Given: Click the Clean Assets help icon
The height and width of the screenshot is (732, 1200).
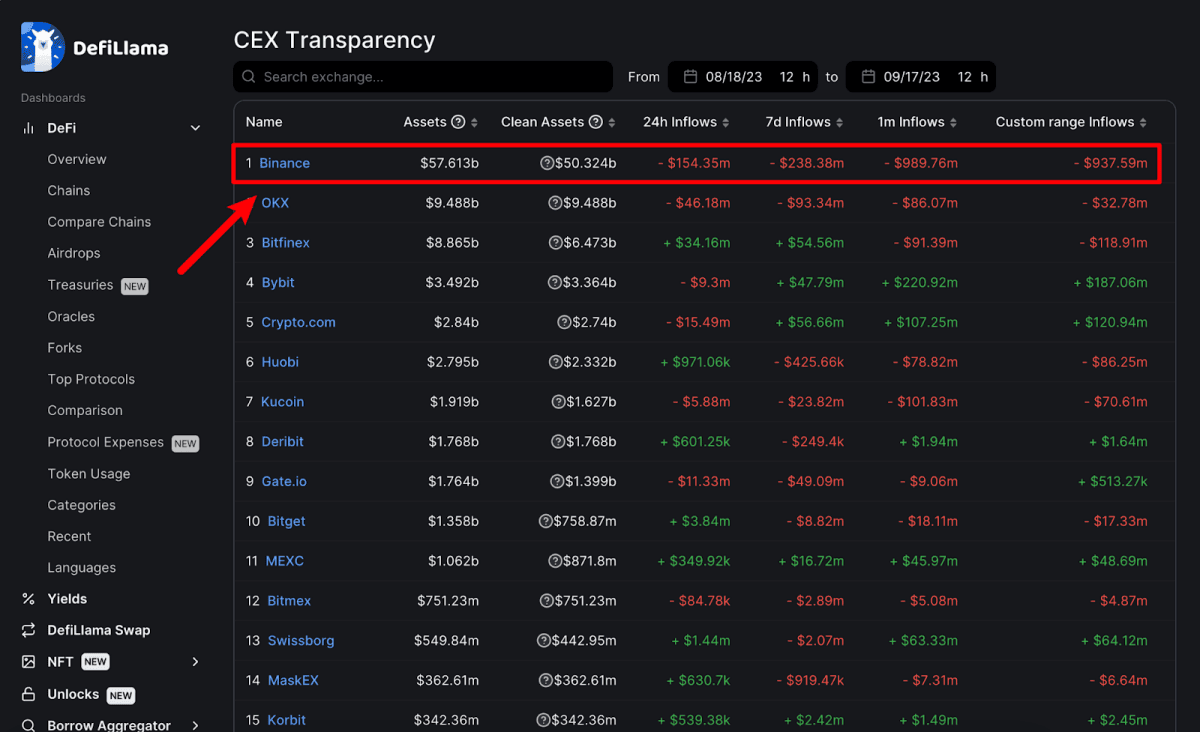Looking at the screenshot, I should click(x=596, y=122).
